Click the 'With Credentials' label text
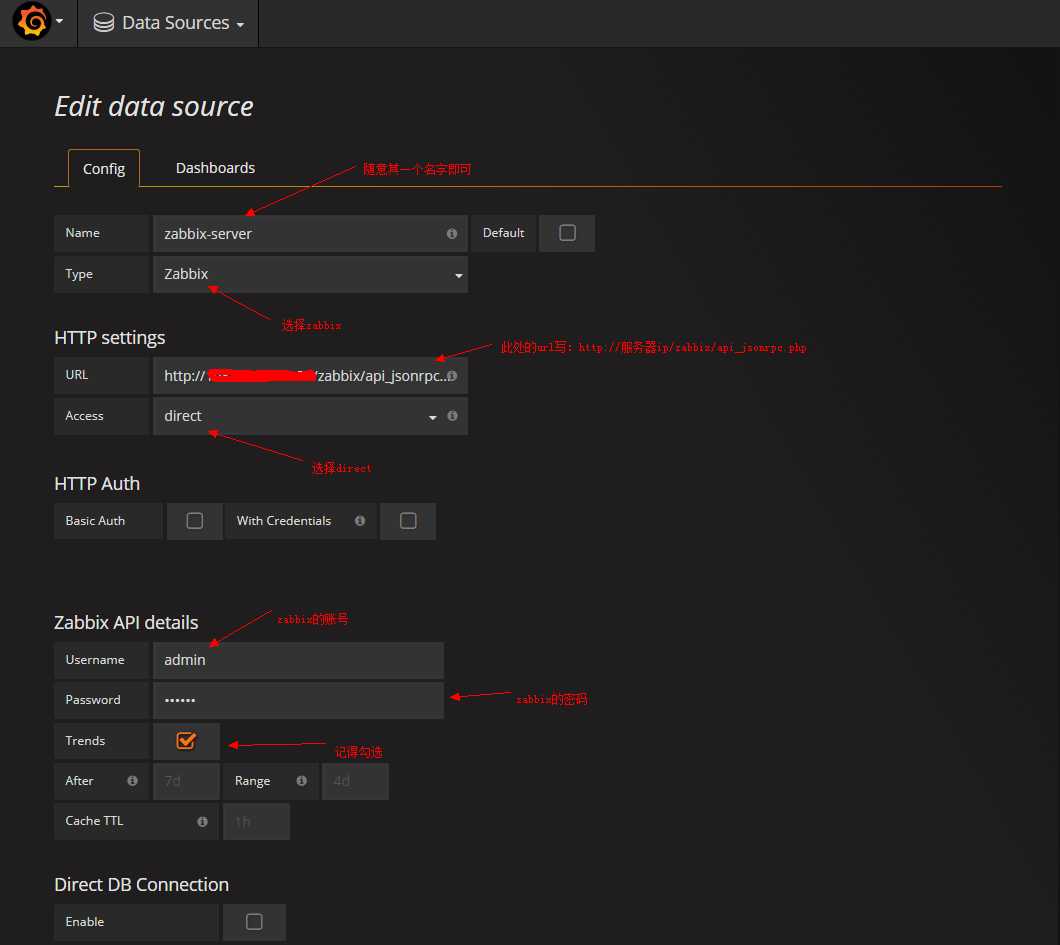Viewport: 1060px width, 945px height. [x=283, y=520]
